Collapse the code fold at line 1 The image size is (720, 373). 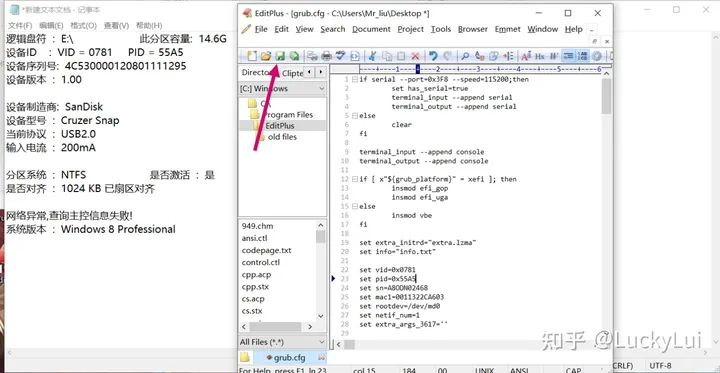(354, 79)
